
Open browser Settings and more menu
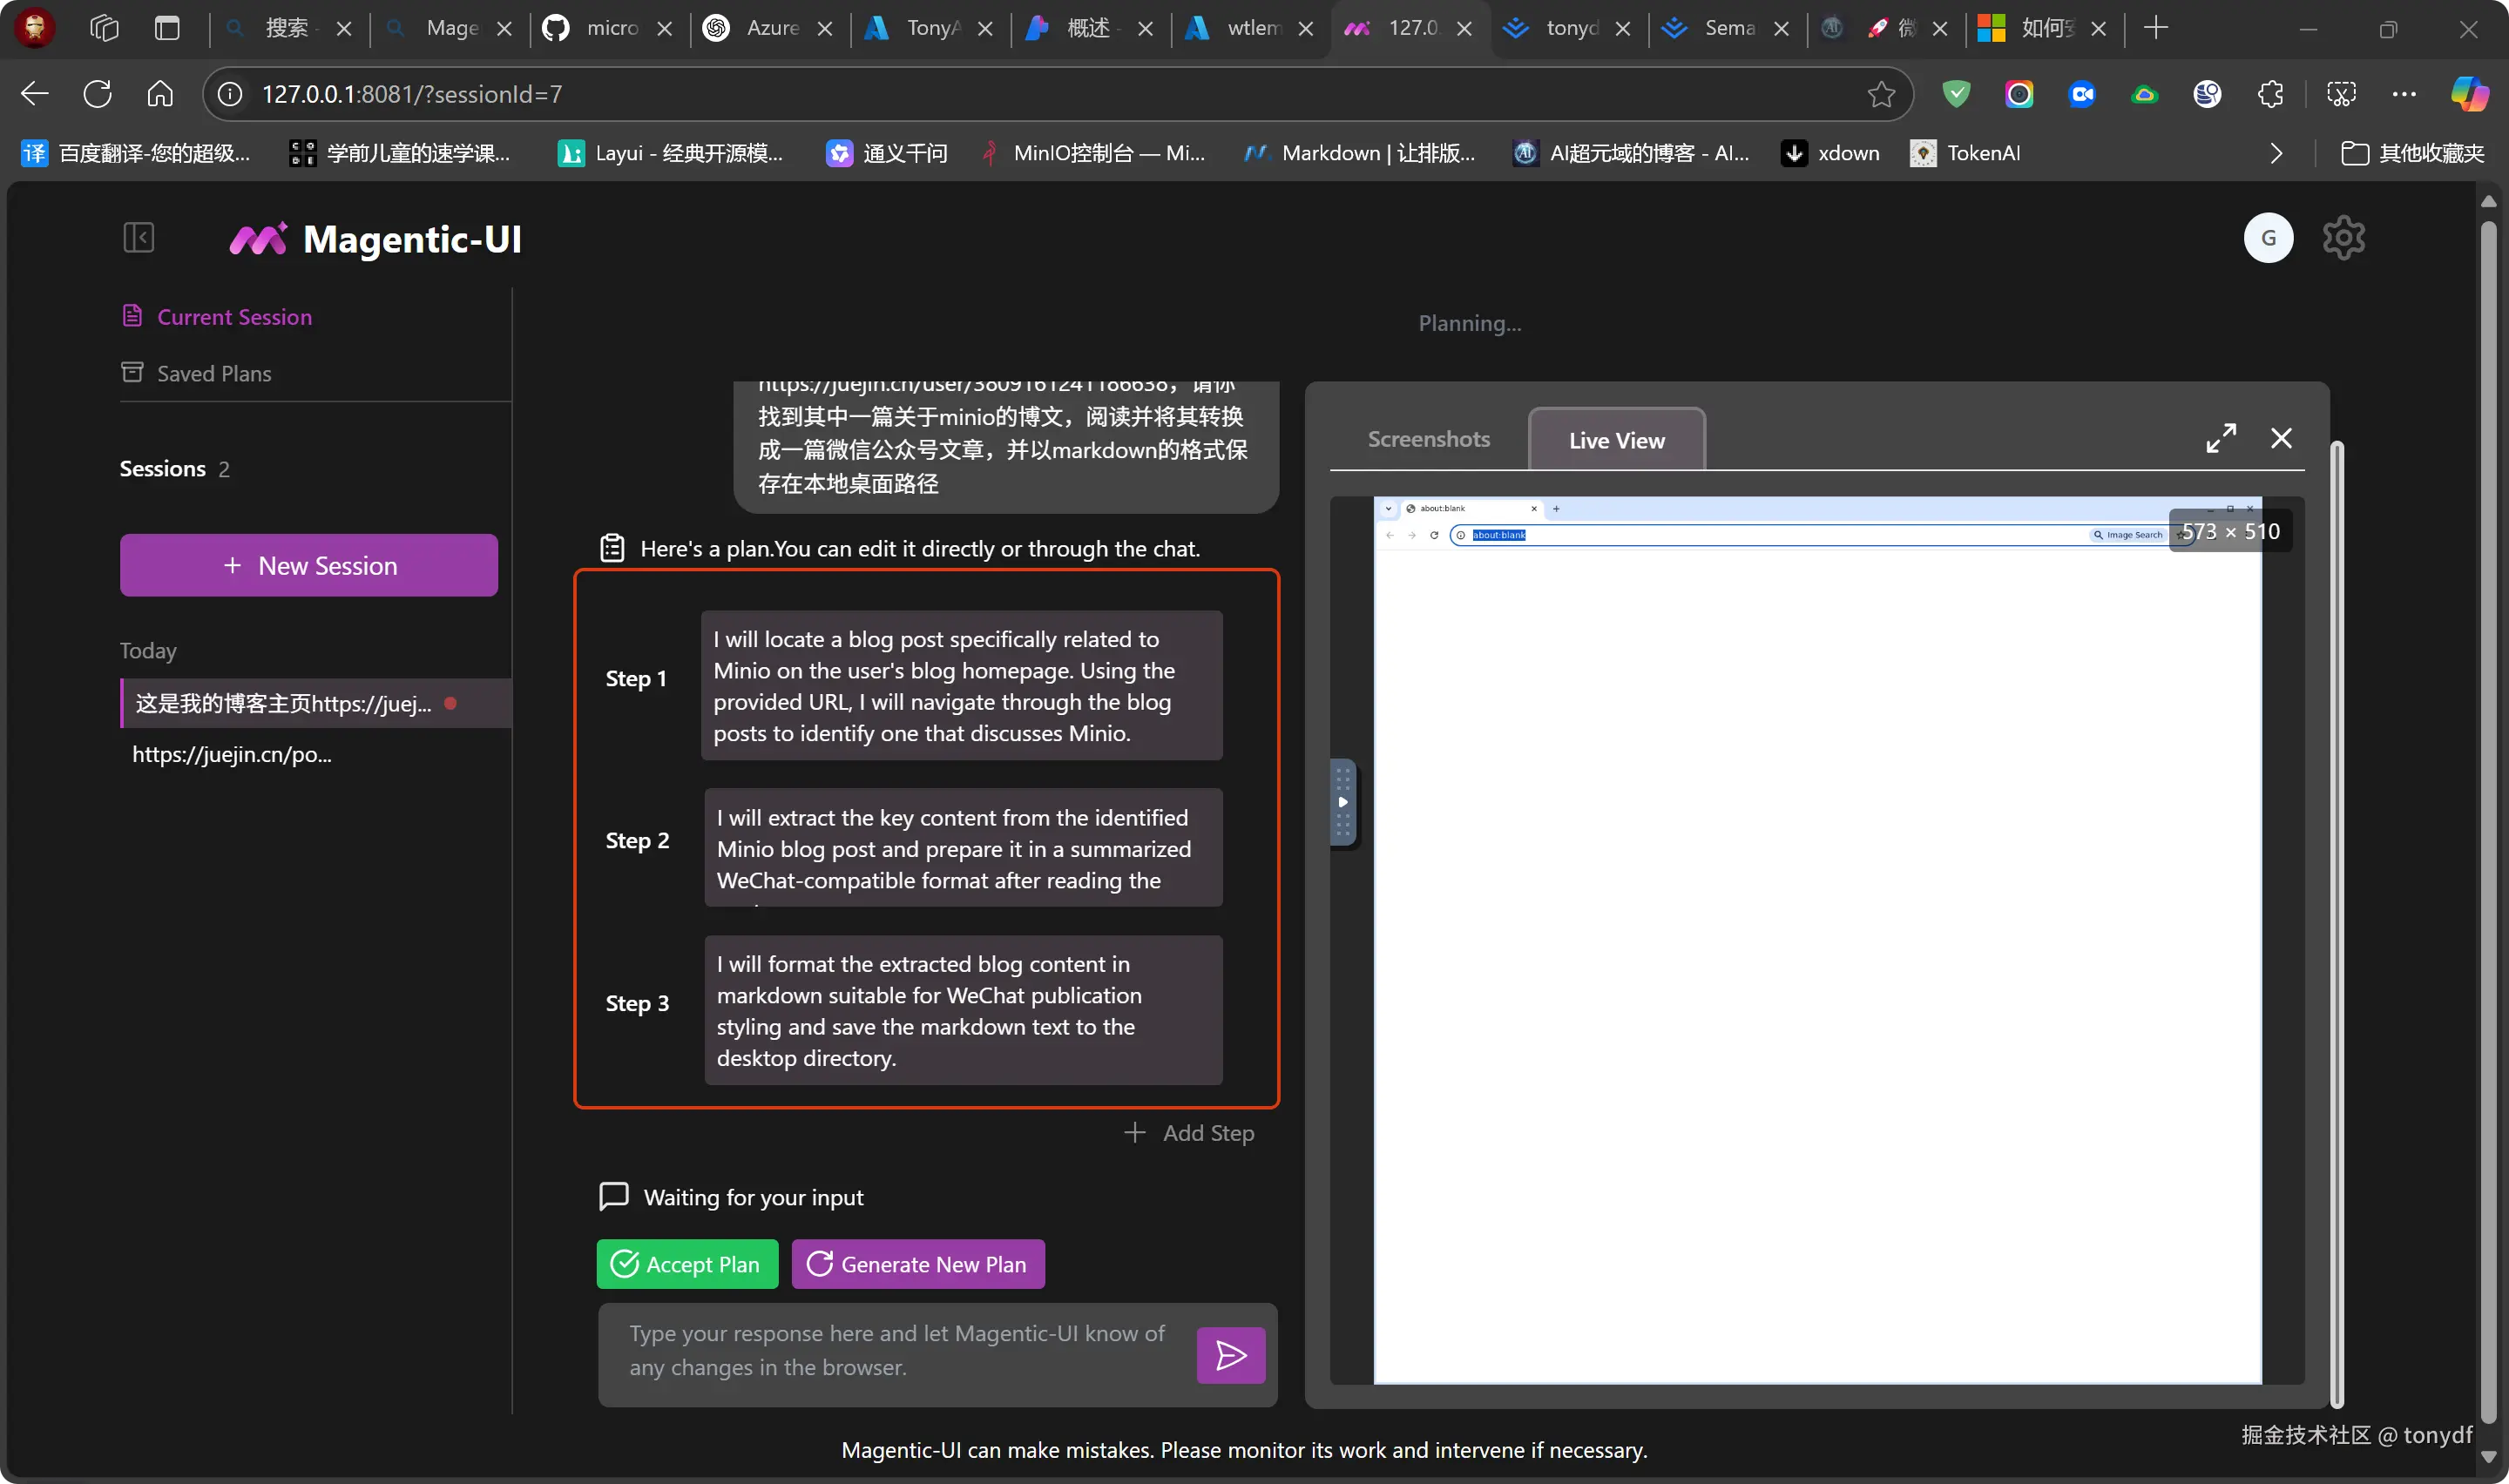point(2403,94)
